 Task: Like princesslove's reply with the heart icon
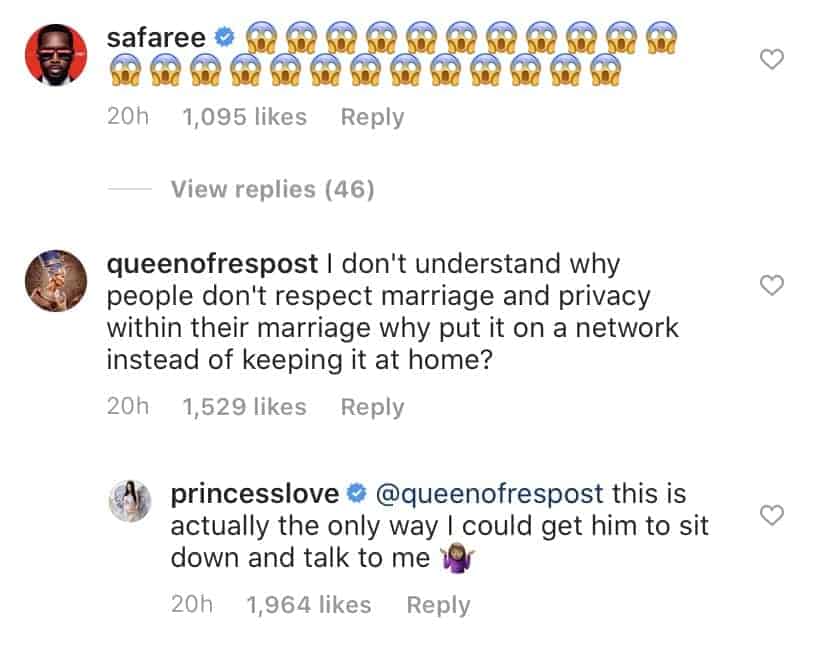tap(771, 515)
